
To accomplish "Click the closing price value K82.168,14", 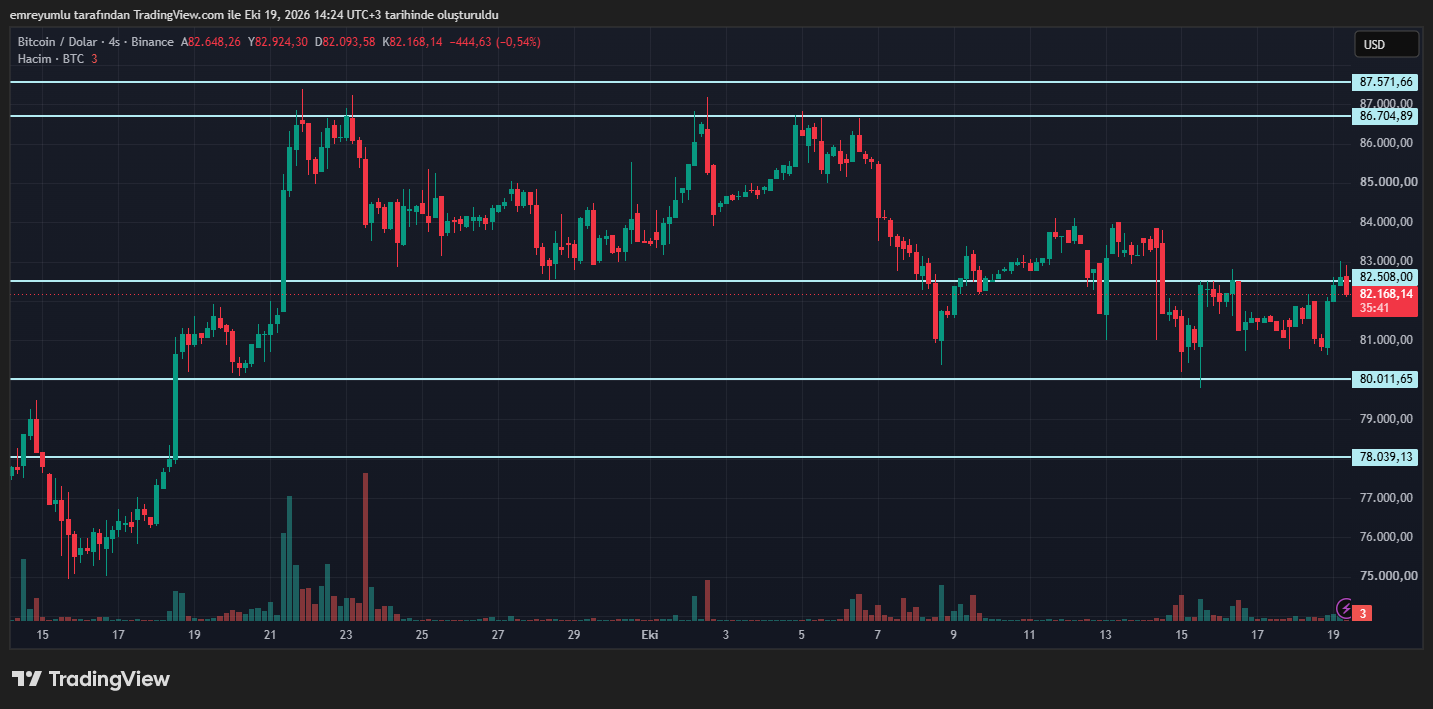I will (x=412, y=42).
